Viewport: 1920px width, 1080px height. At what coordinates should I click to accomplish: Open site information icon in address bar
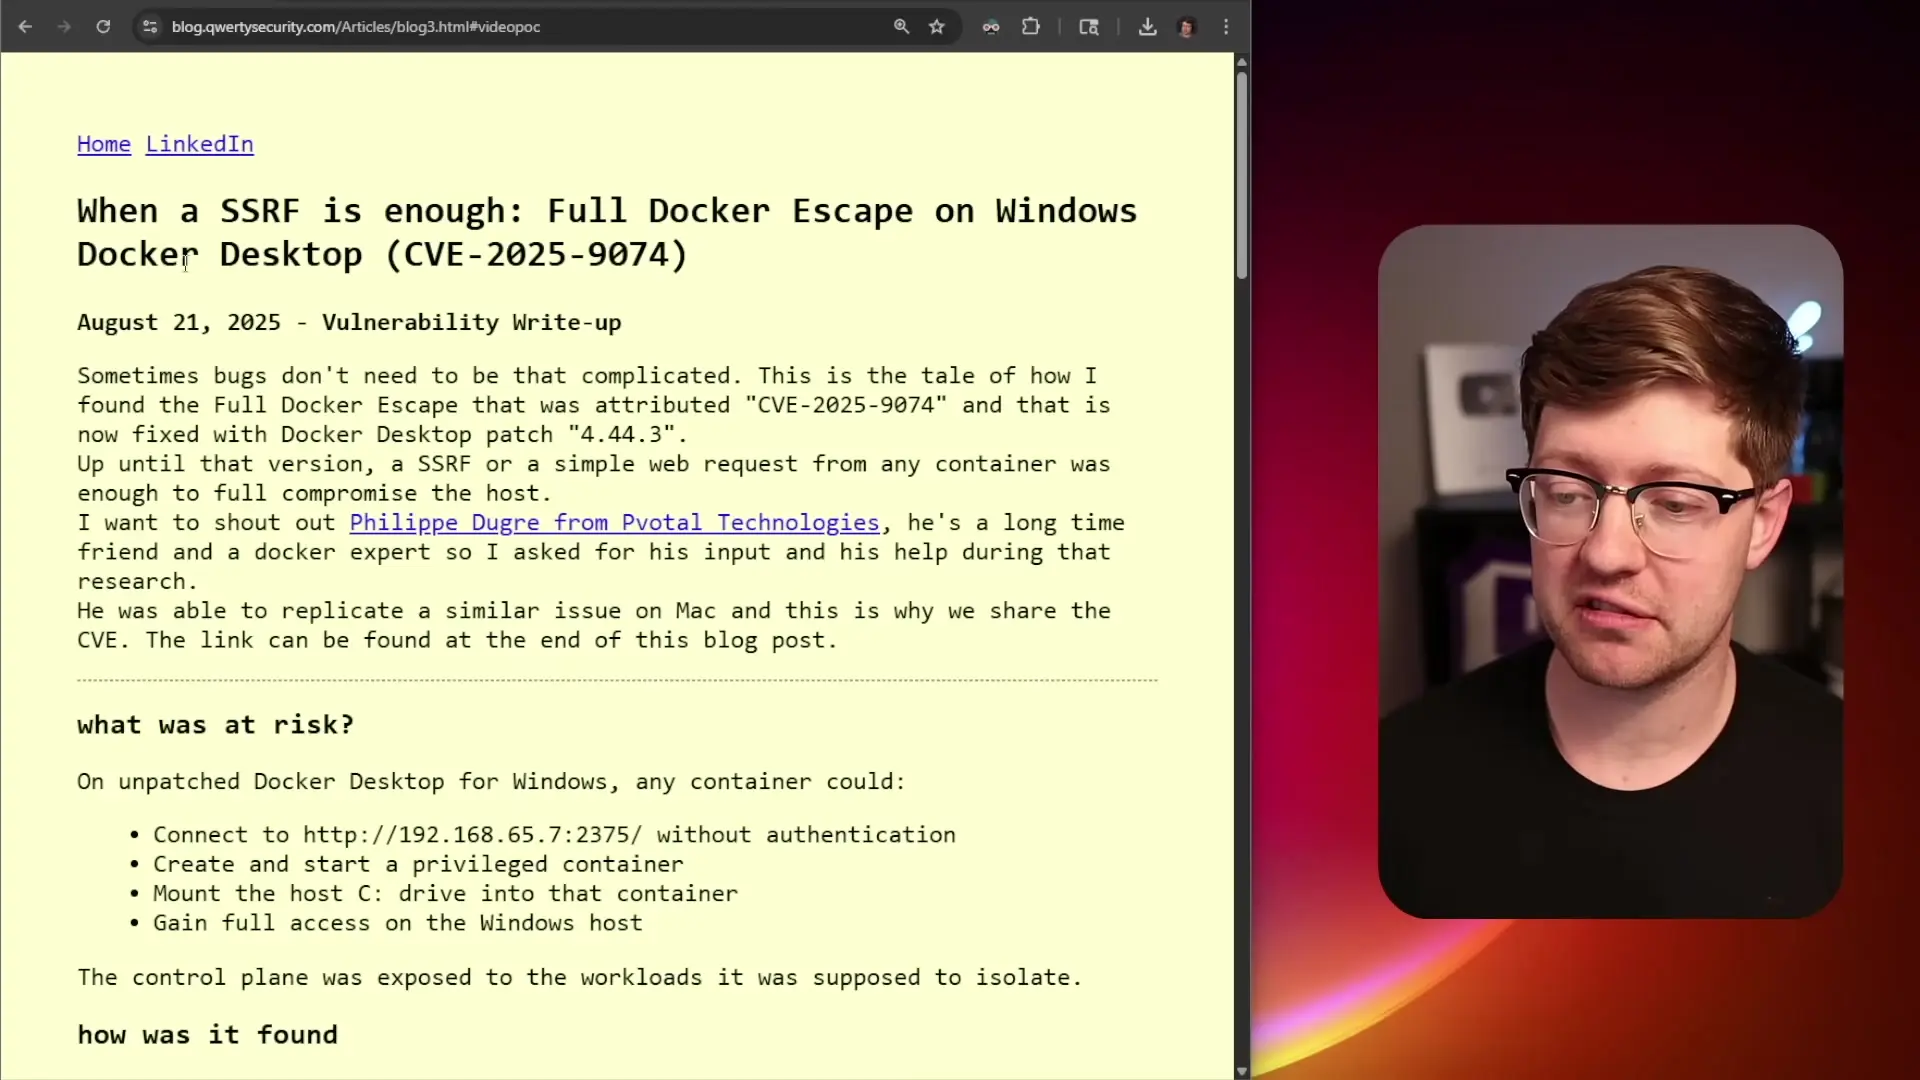(x=150, y=27)
